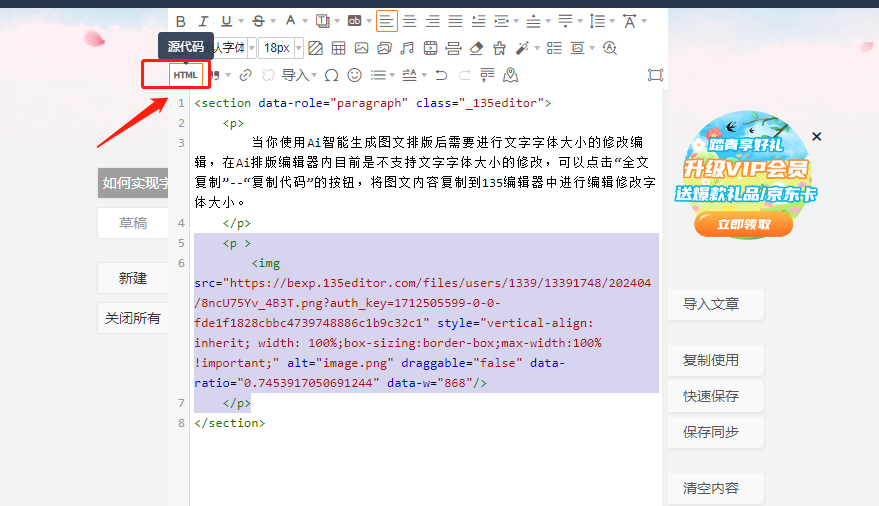Toggle fullscreen editor mode
Screen dimensions: 879x506
(x=655, y=75)
